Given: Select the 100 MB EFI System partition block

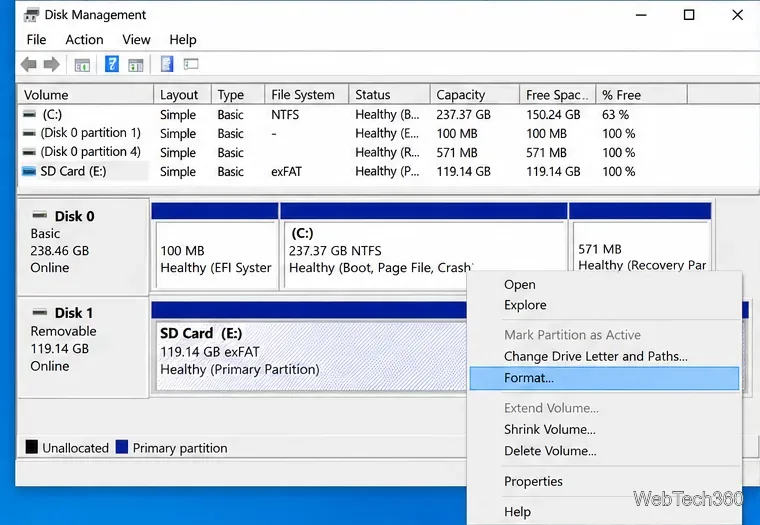Looking at the screenshot, I should click(215, 246).
